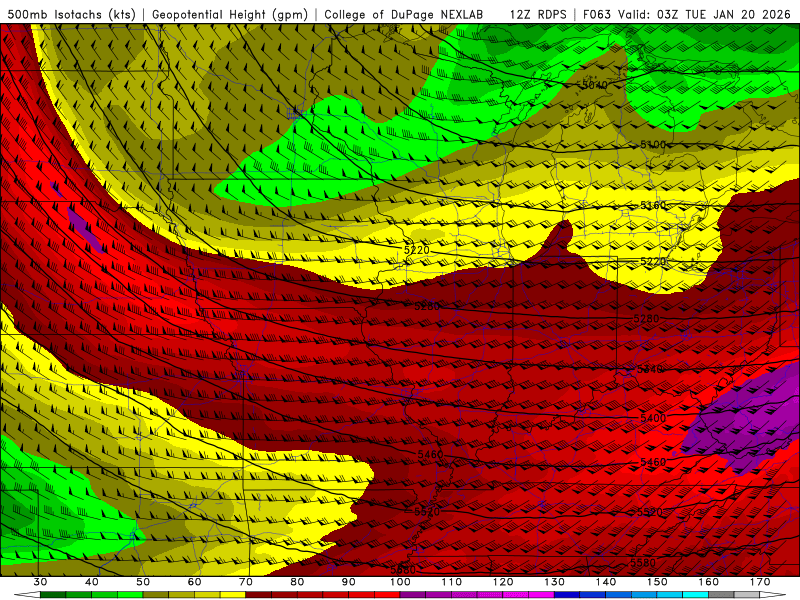This screenshot has width=800, height=600.
Task: Click the legend value 150
Action: [x=658, y=582]
